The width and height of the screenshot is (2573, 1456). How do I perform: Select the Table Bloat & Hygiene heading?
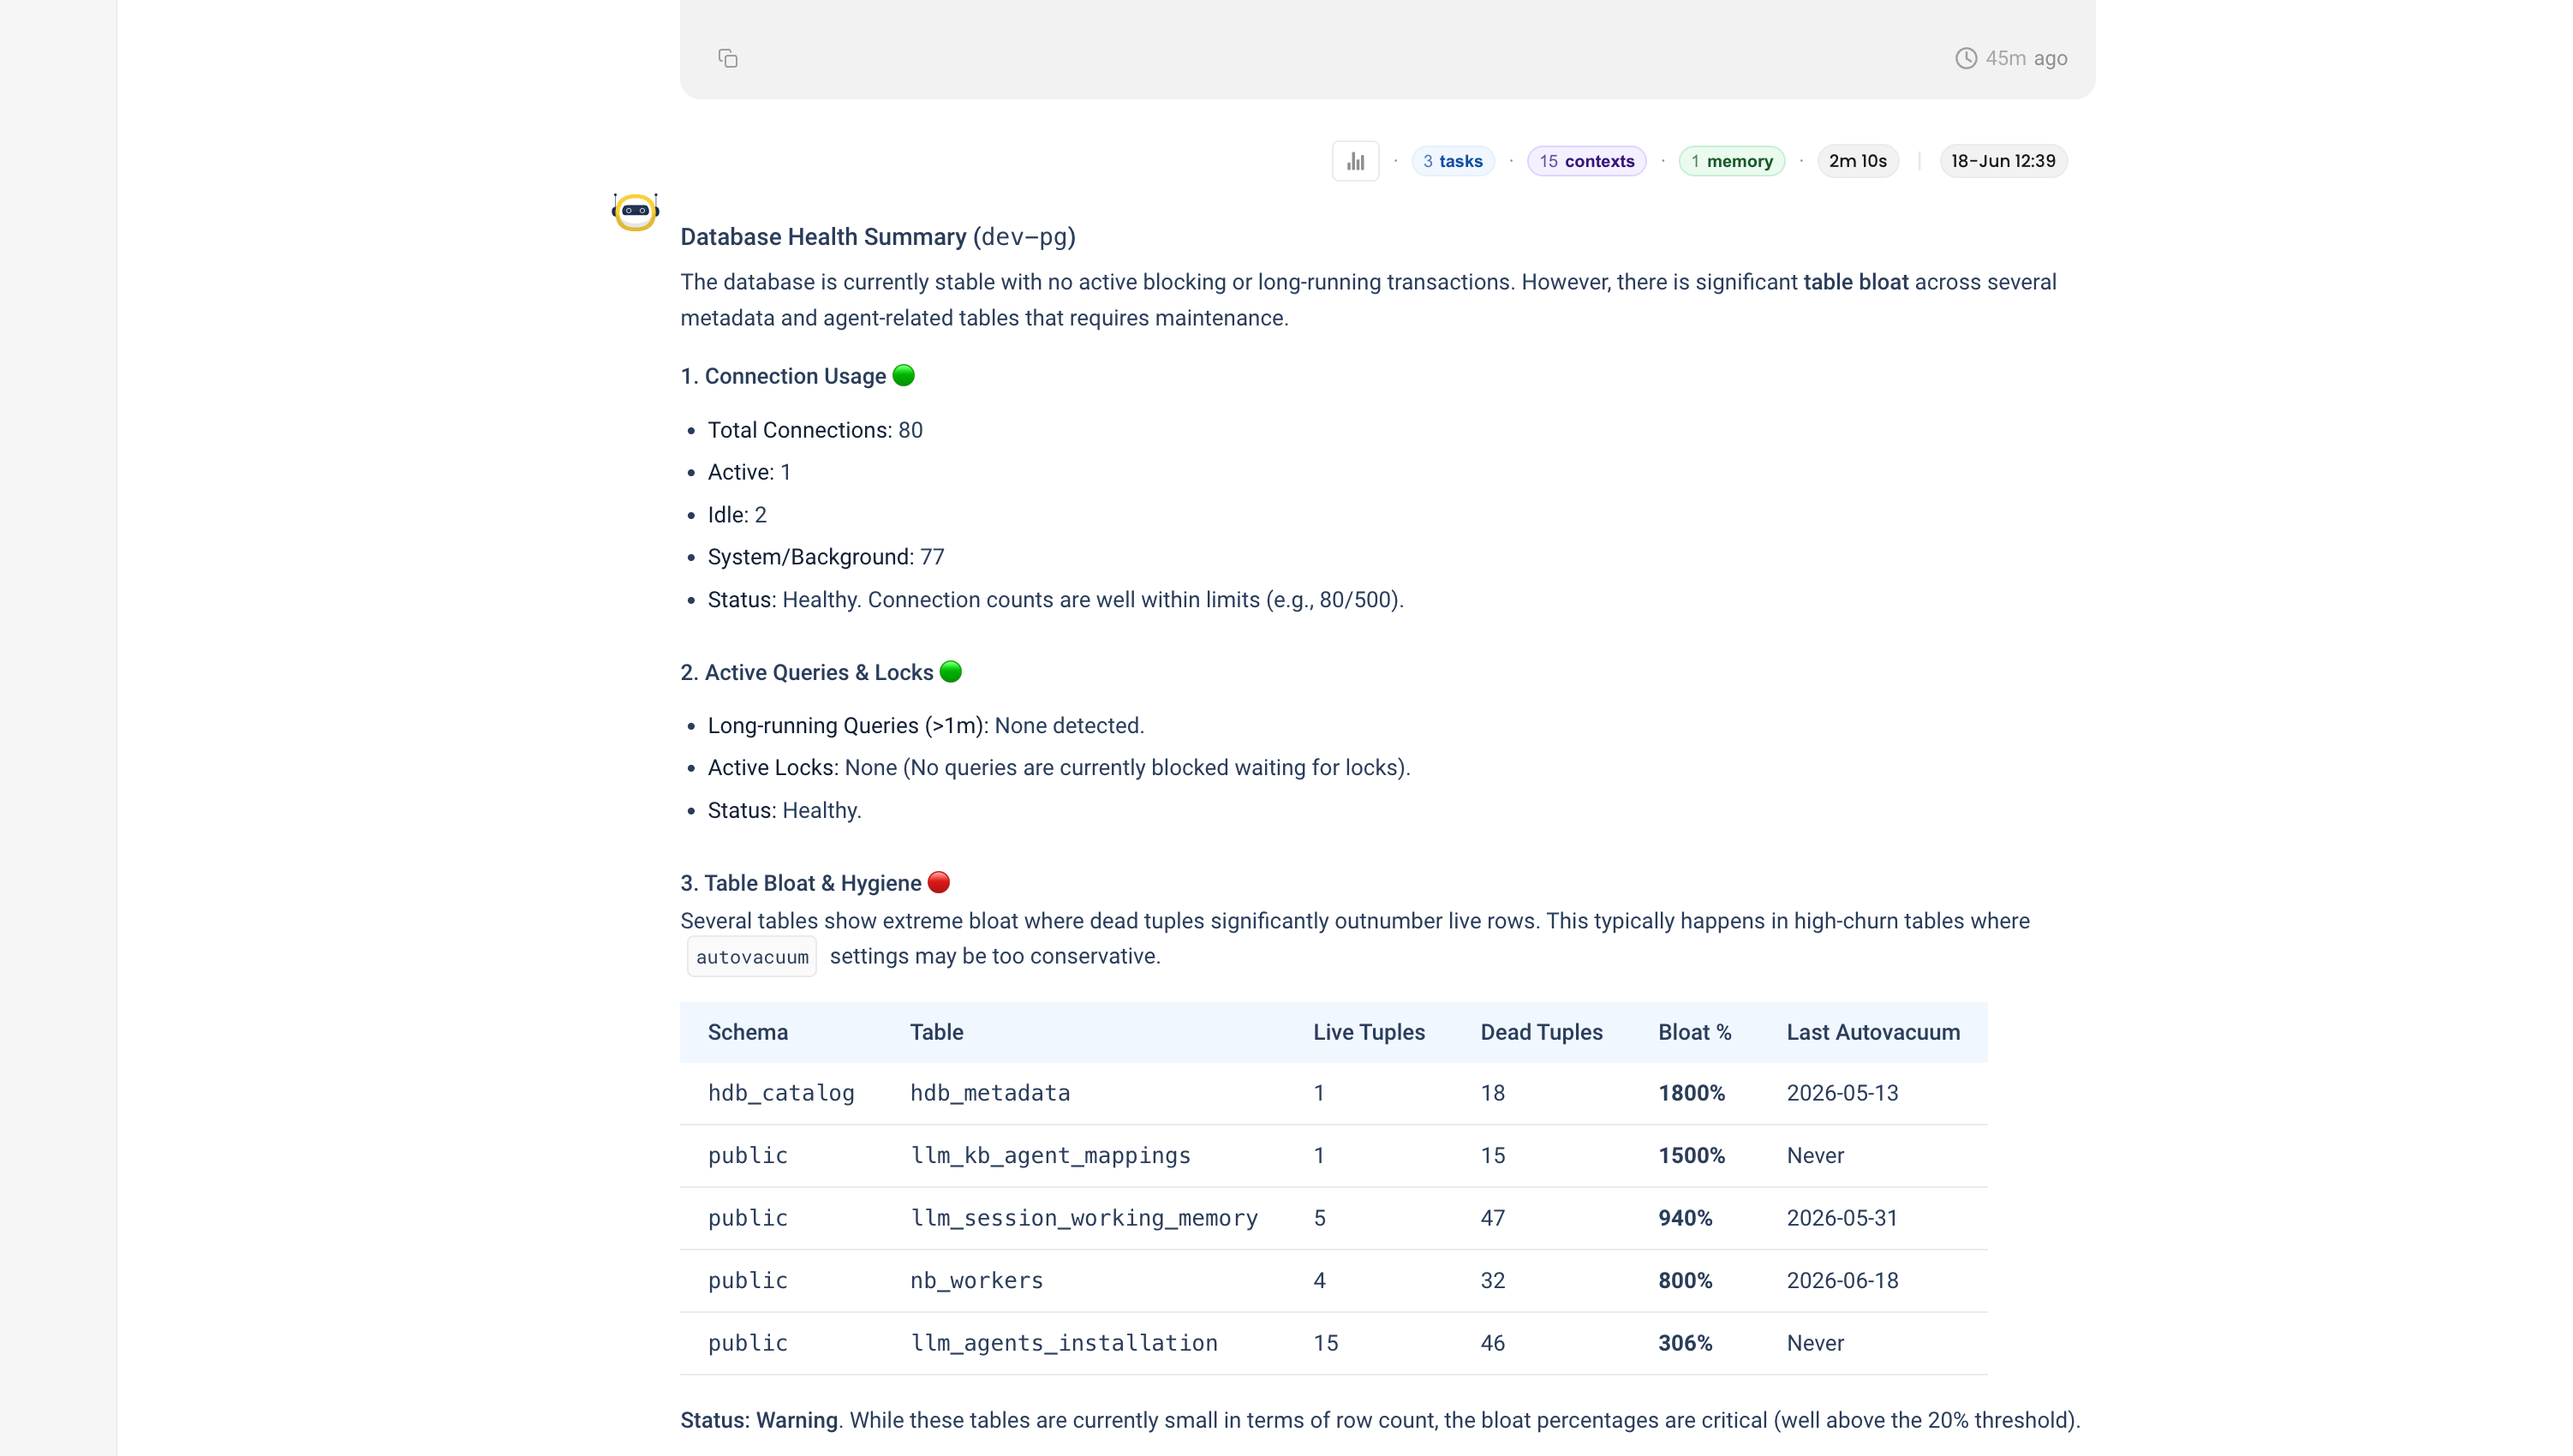(x=814, y=883)
